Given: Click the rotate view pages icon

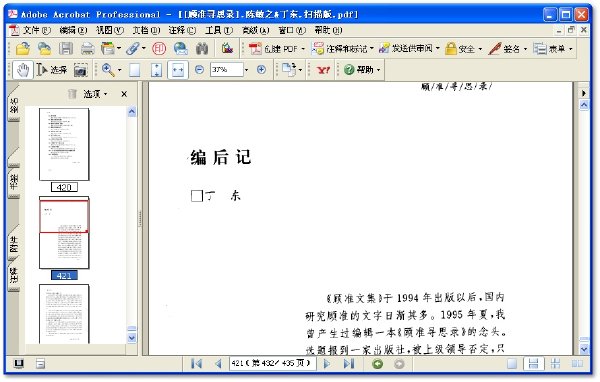Looking at the screenshot, I should coord(289,70).
